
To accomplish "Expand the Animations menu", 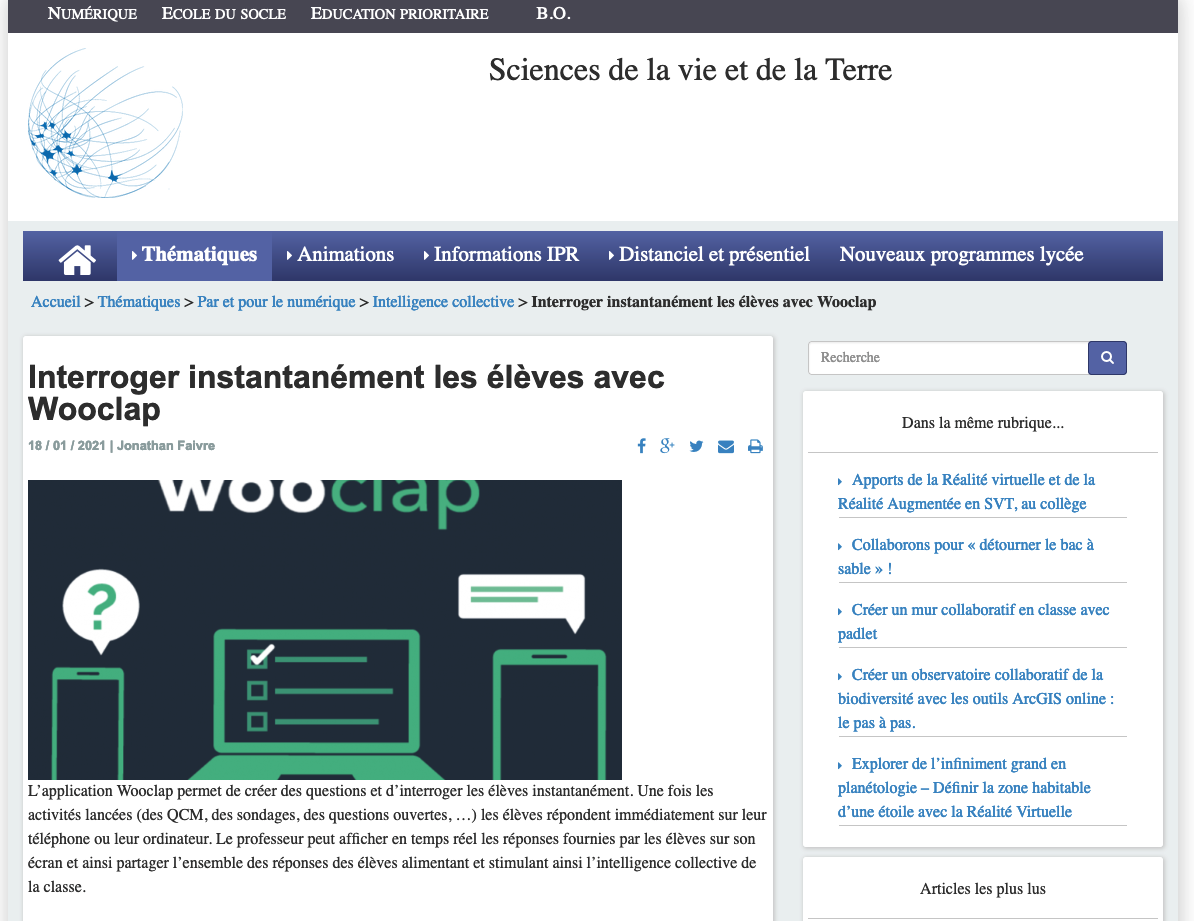I will coord(341,255).
